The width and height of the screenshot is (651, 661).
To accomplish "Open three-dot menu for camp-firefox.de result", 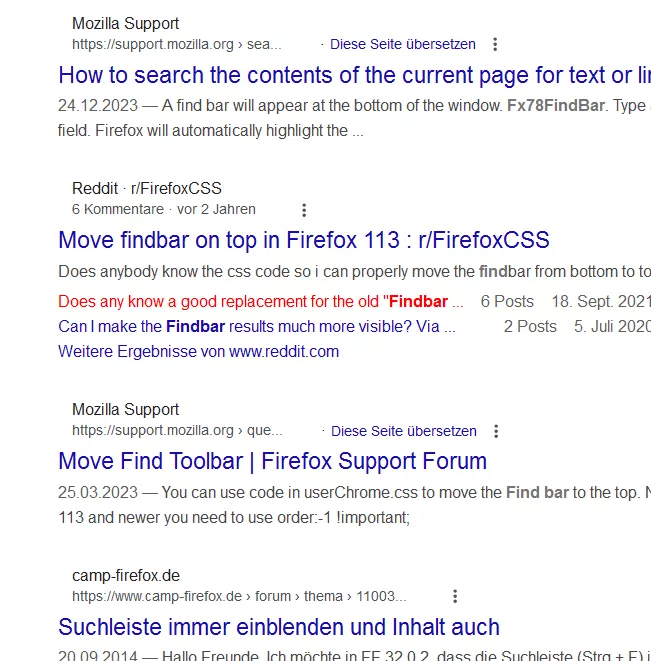I will point(455,596).
